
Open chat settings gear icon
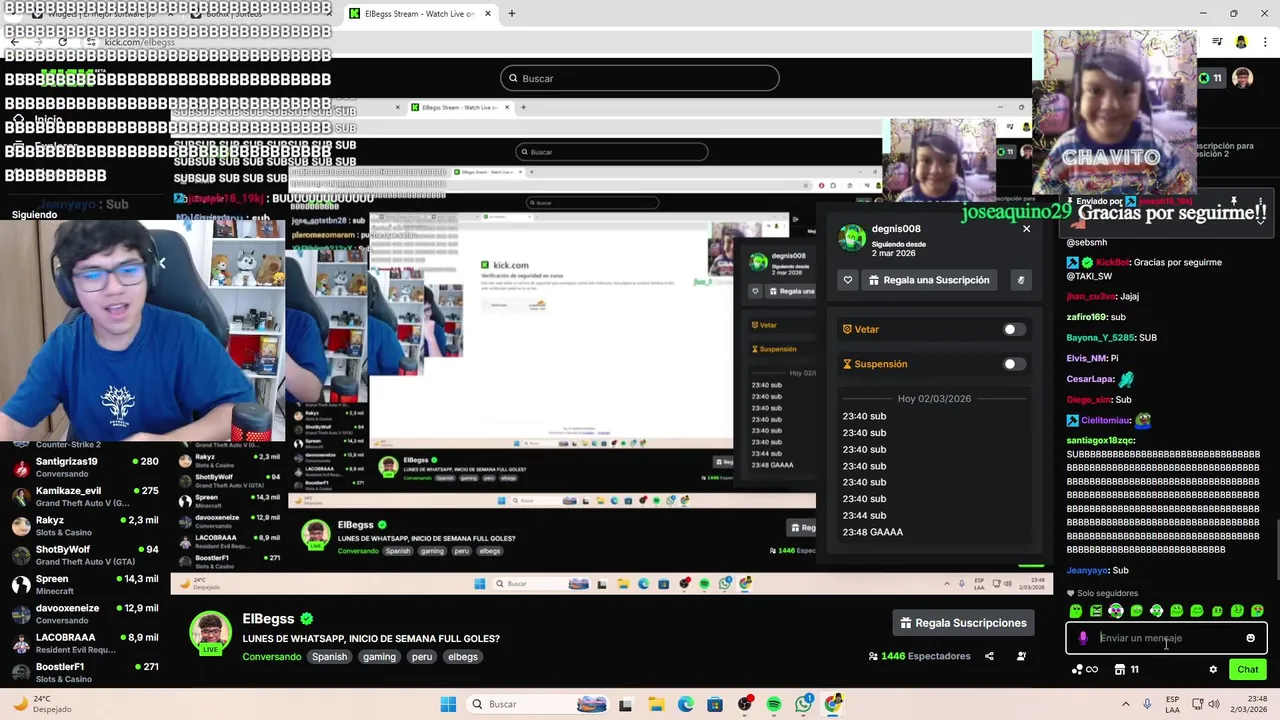(x=1213, y=670)
